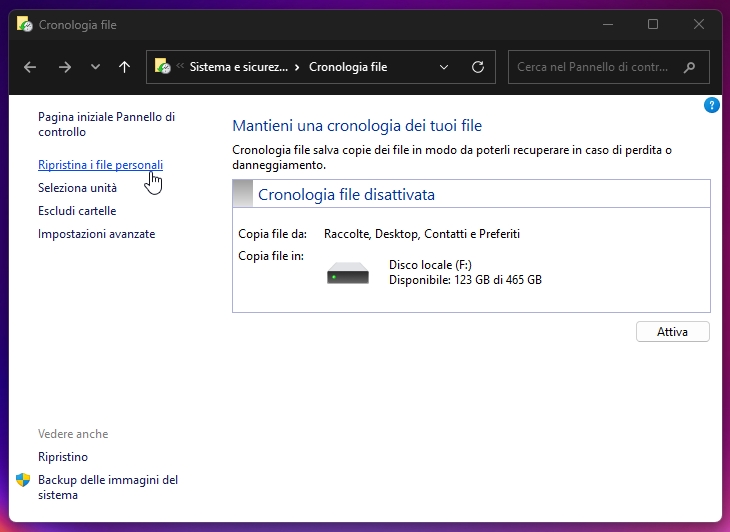Click Disponibile: 123 GB di 465 GB text
The image size is (730, 532).
(x=466, y=280)
